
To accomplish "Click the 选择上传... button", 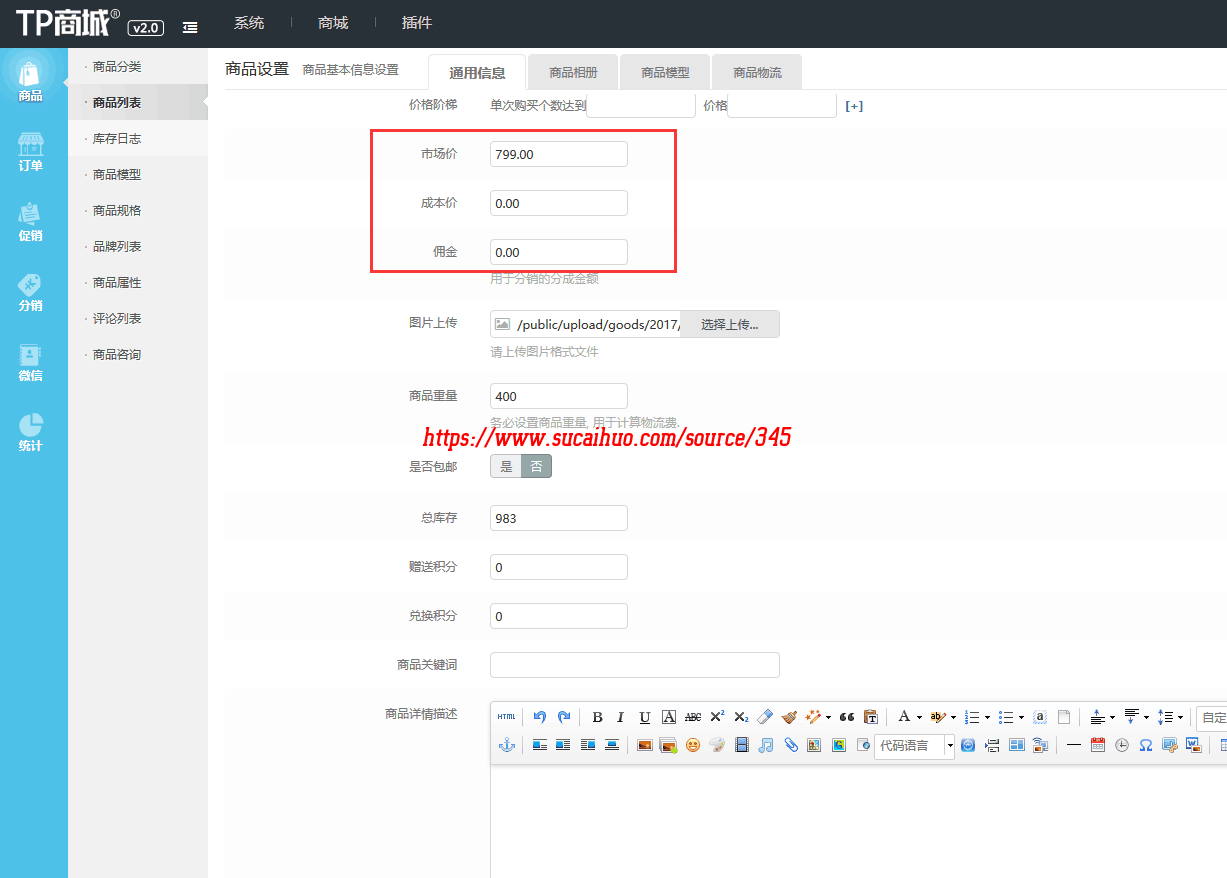I will tap(729, 324).
